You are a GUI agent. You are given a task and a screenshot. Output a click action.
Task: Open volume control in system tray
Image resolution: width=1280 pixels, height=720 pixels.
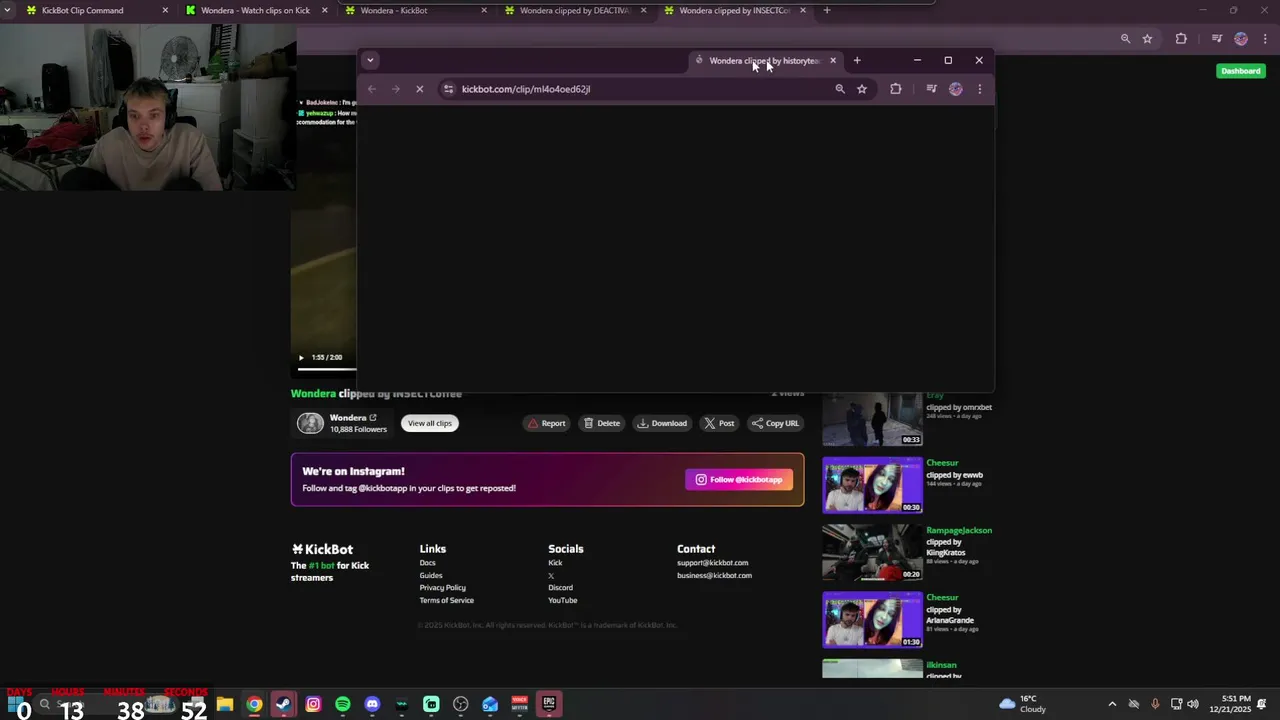(x=1192, y=704)
